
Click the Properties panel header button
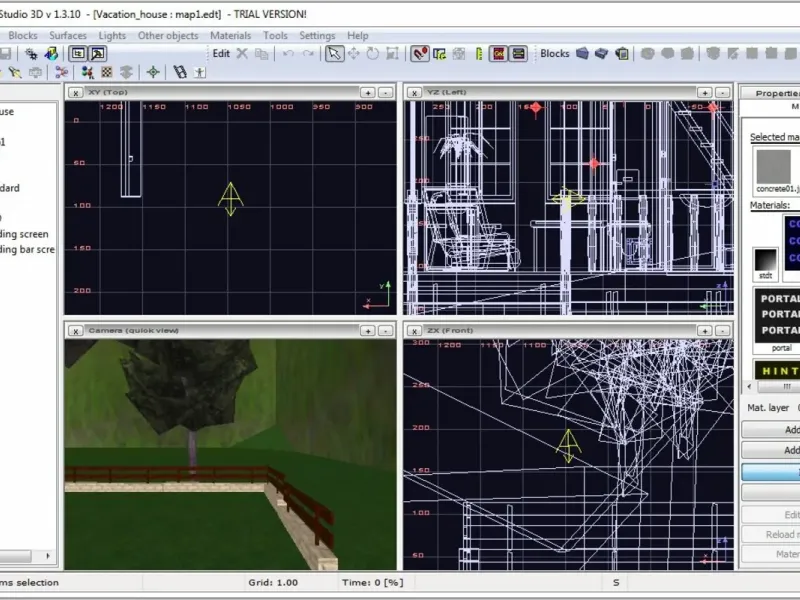(x=776, y=93)
